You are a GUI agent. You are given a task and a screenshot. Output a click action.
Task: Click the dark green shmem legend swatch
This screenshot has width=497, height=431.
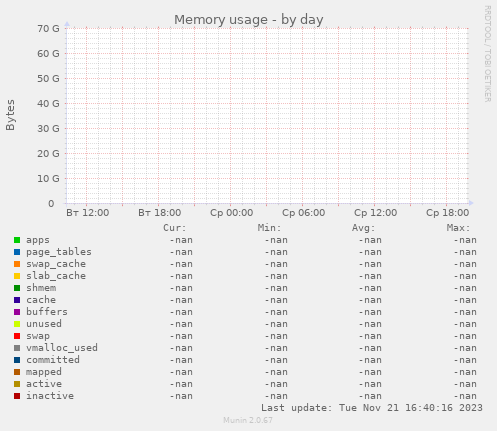click(x=17, y=288)
